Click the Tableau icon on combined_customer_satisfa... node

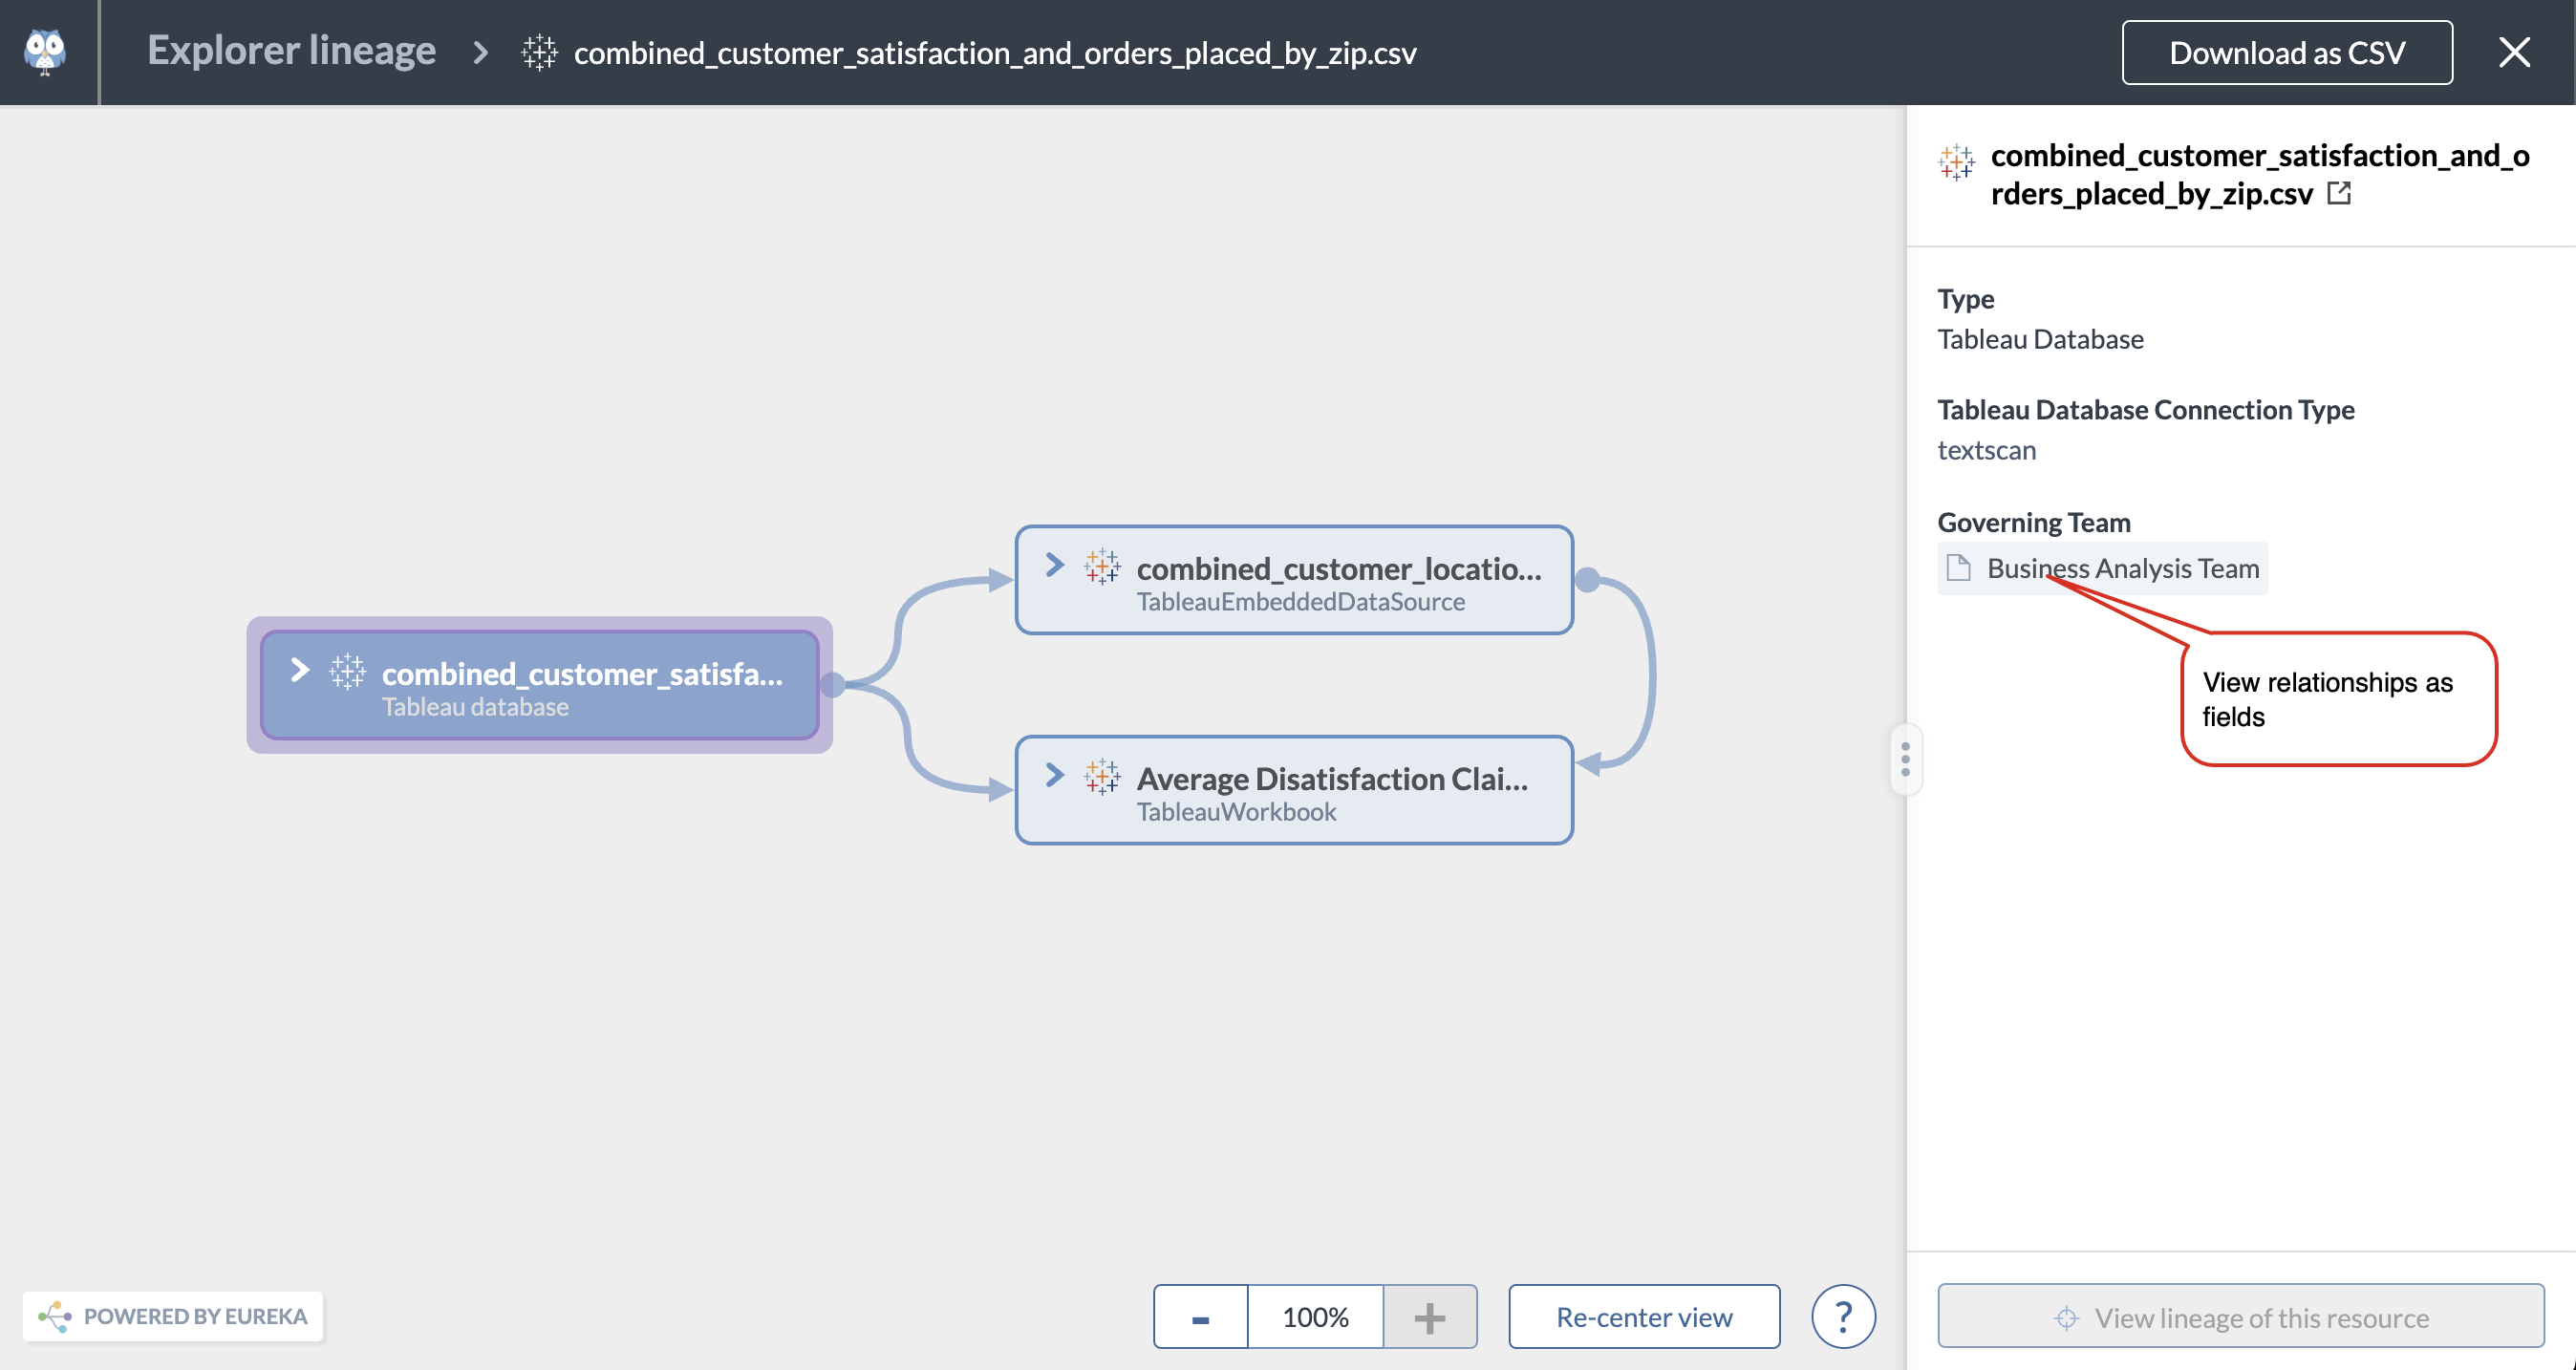click(x=347, y=672)
